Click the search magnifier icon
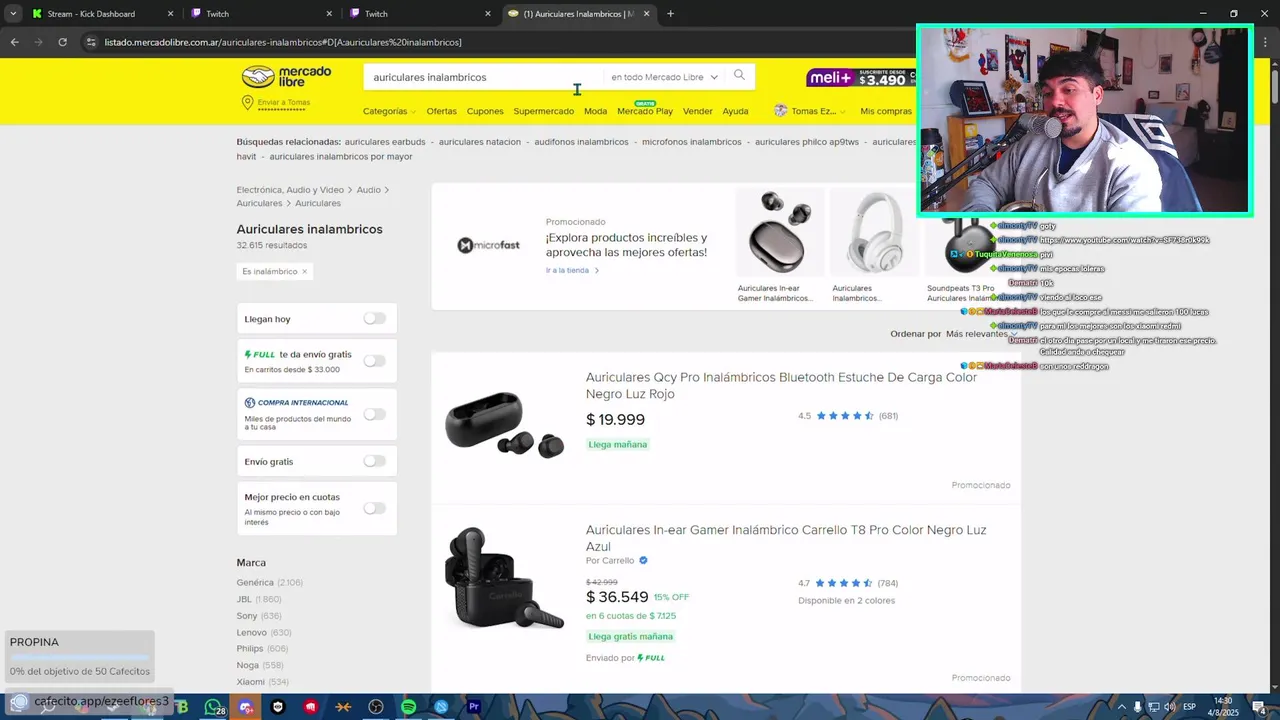Screen dimensions: 1280x720 (739, 76)
